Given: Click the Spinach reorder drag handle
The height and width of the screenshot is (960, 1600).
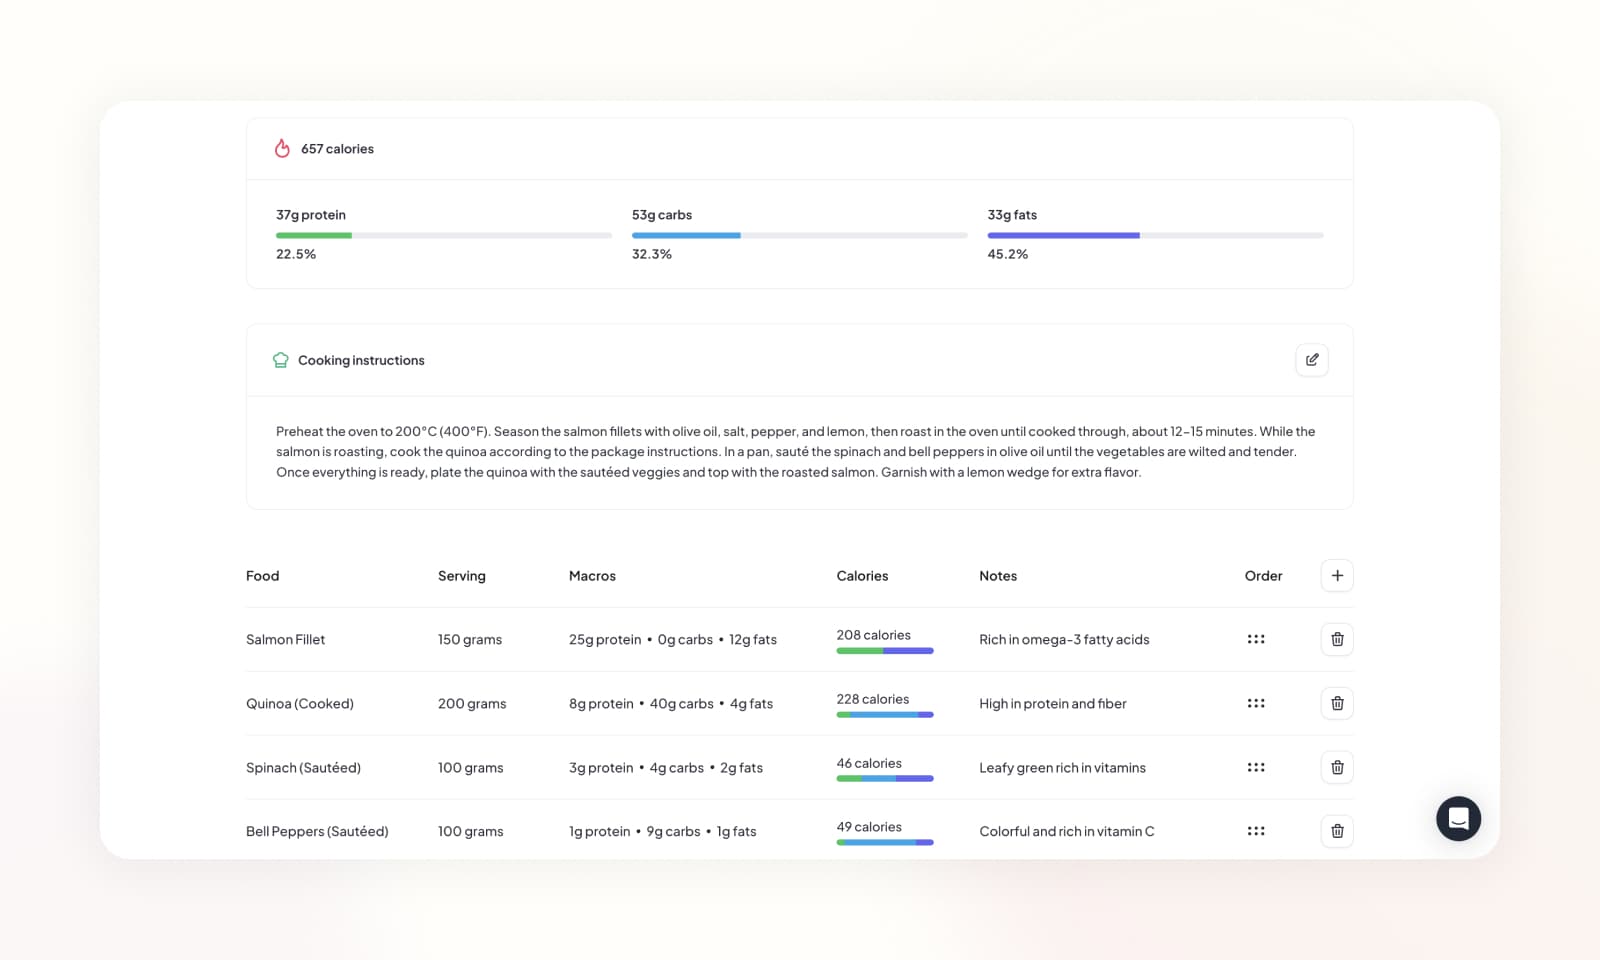Looking at the screenshot, I should [x=1256, y=767].
